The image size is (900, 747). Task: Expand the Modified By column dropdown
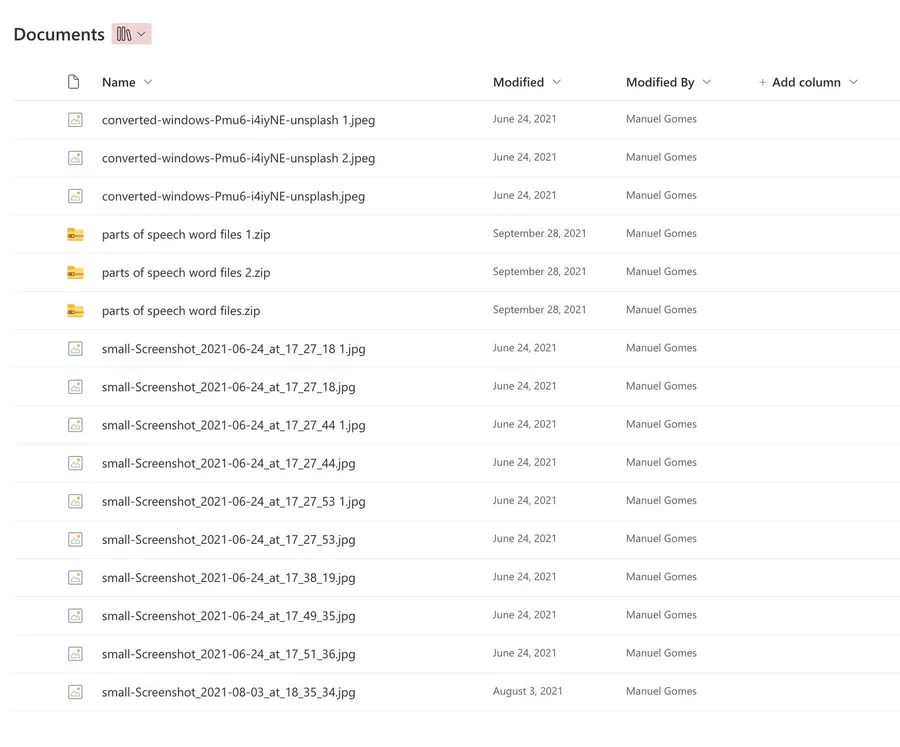pos(707,82)
